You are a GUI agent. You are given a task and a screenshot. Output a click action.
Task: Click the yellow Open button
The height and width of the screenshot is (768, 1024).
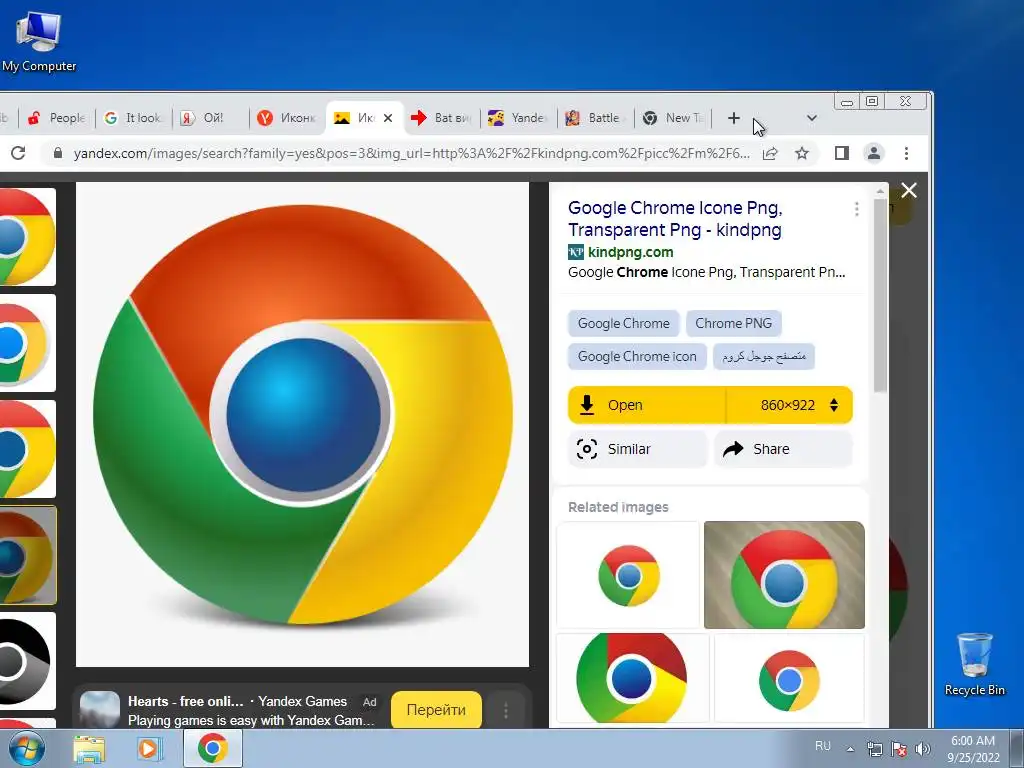pyautogui.click(x=647, y=405)
